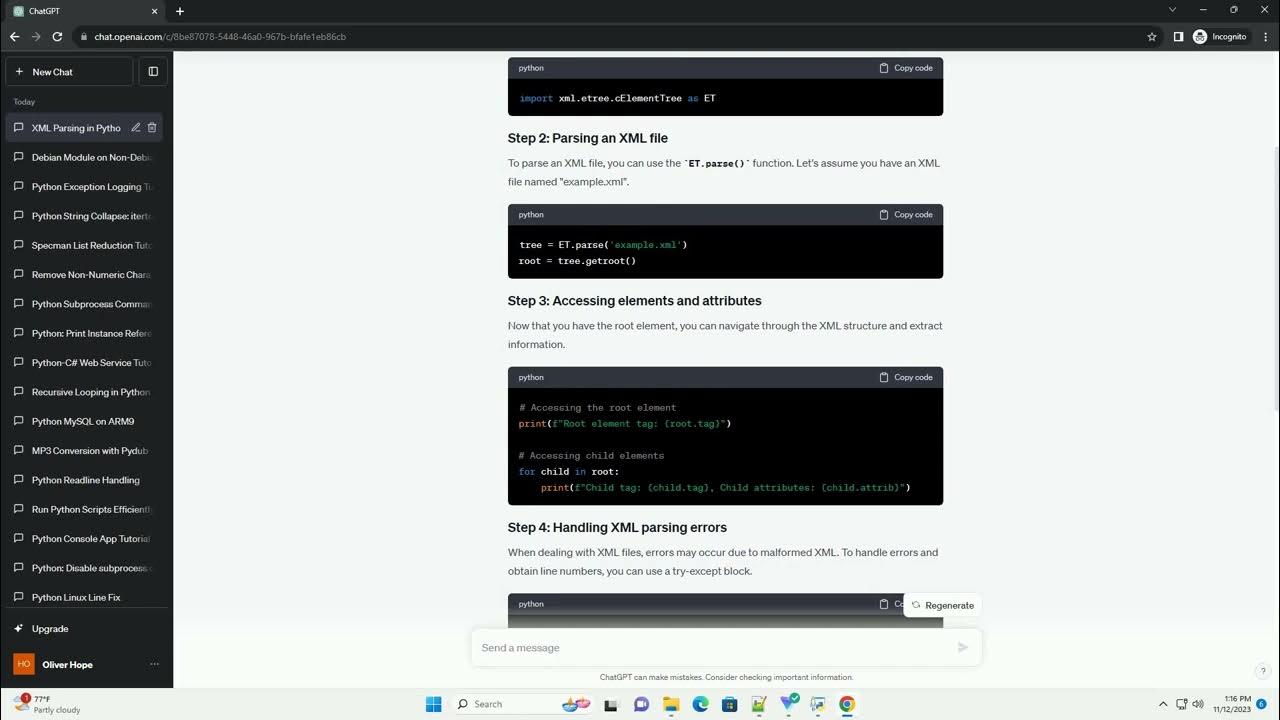The image size is (1280, 720).
Task: Open the Debian Module on Non-Debian chat
Action: (84, 157)
